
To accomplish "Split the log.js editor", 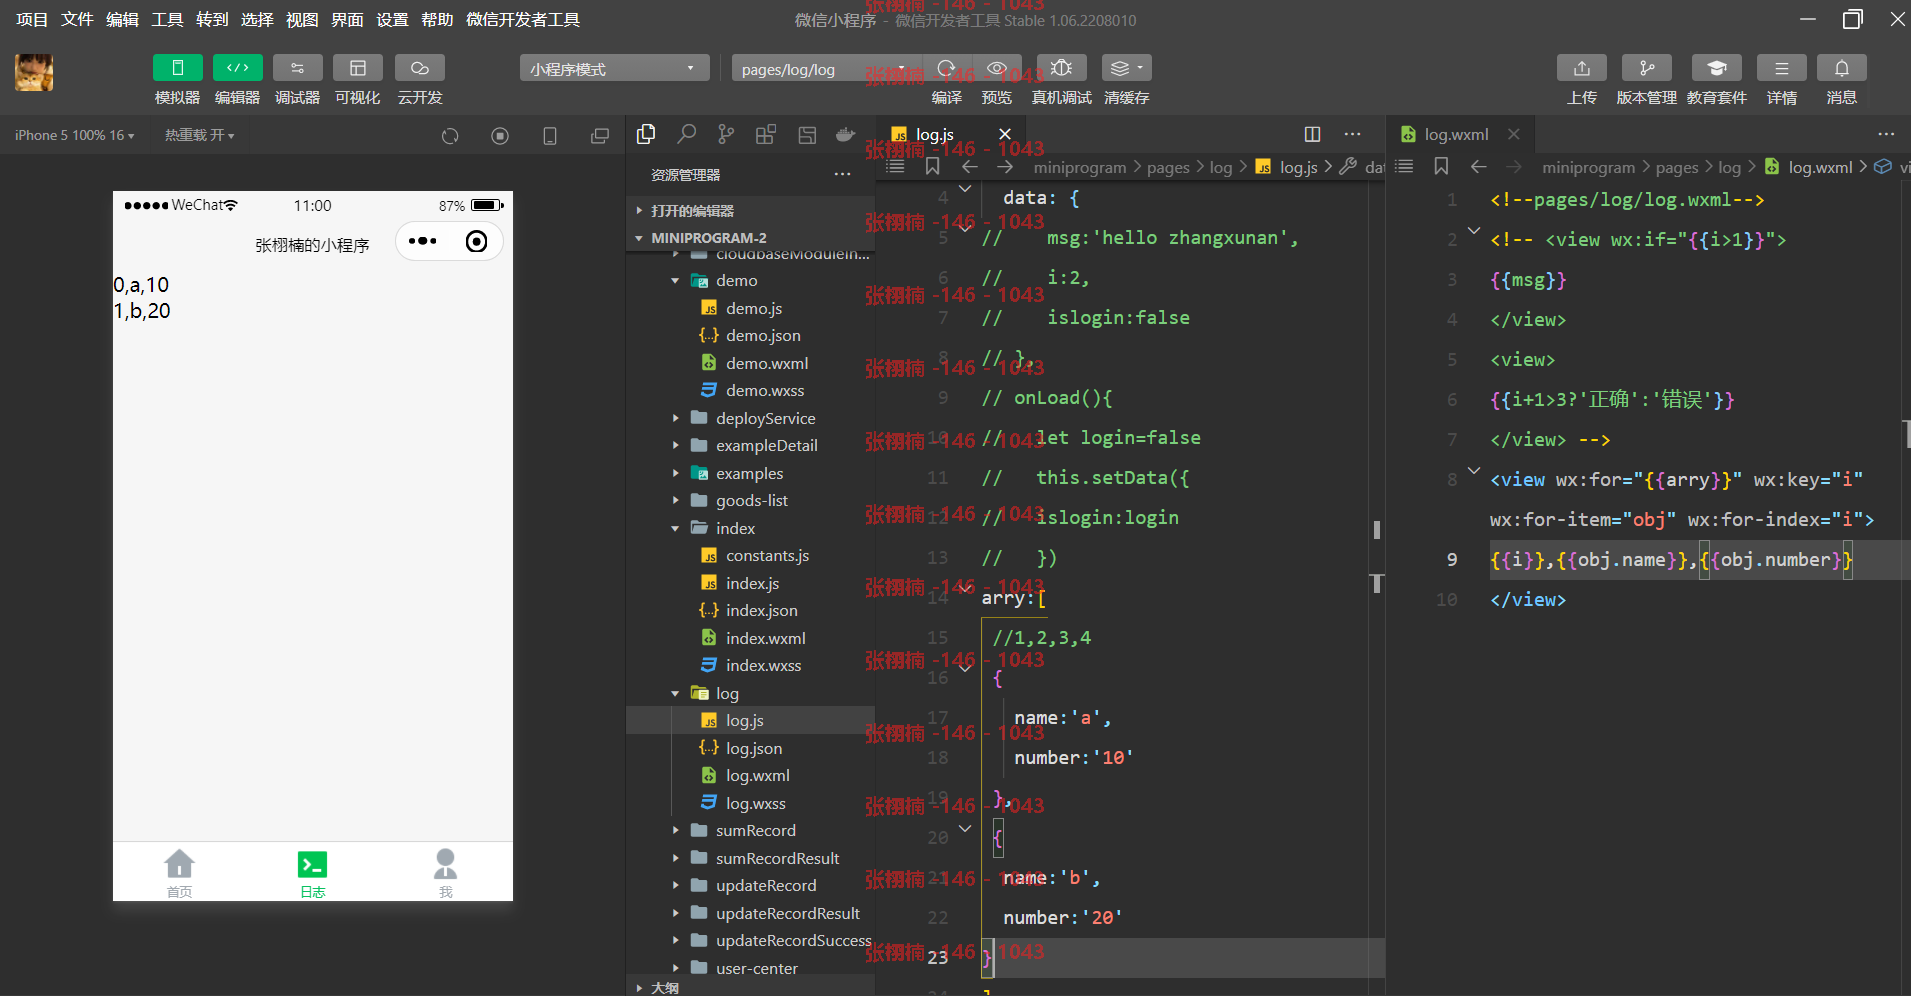I will pyautogui.click(x=1312, y=134).
